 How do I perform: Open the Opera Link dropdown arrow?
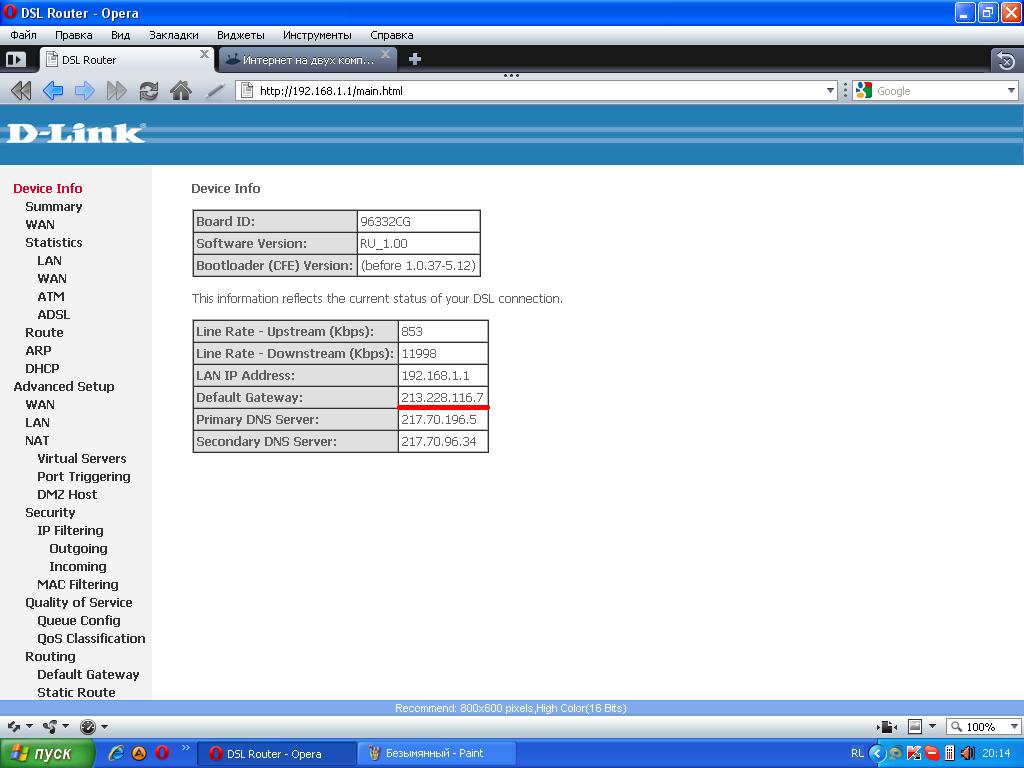click(x=29, y=726)
